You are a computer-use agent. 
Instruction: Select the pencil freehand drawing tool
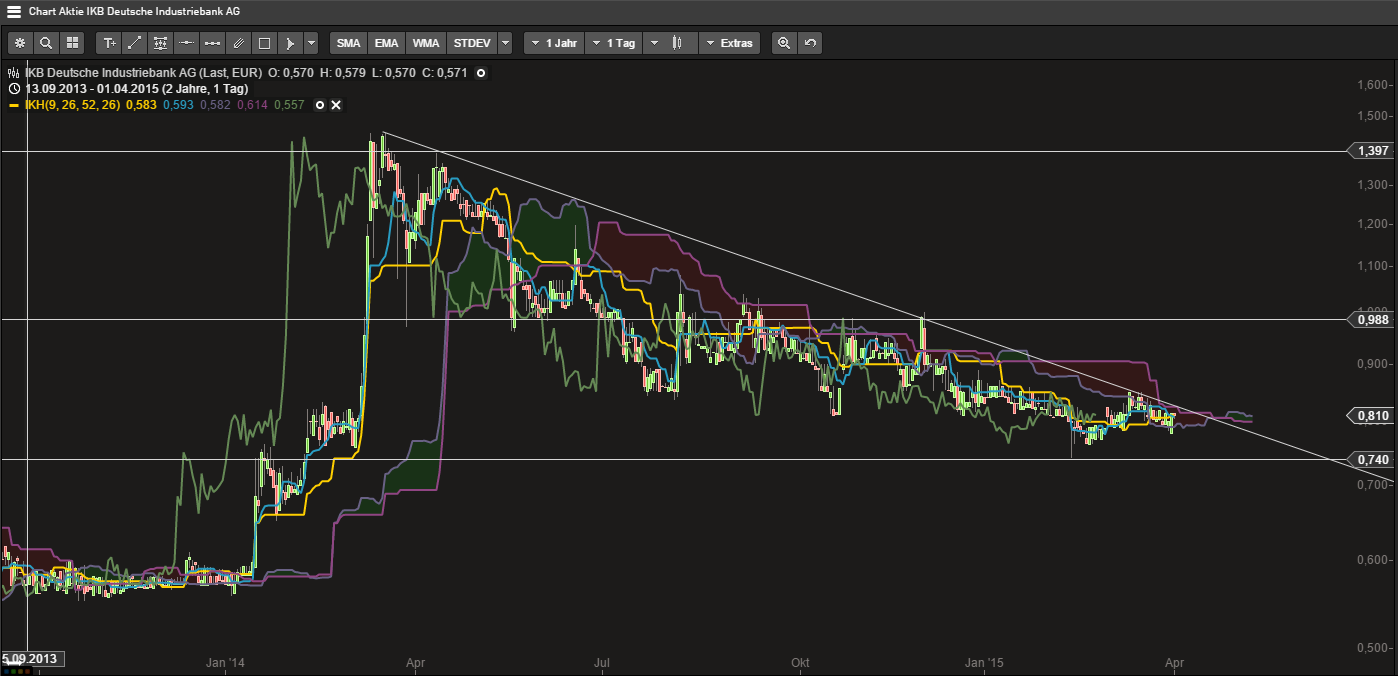coord(238,43)
